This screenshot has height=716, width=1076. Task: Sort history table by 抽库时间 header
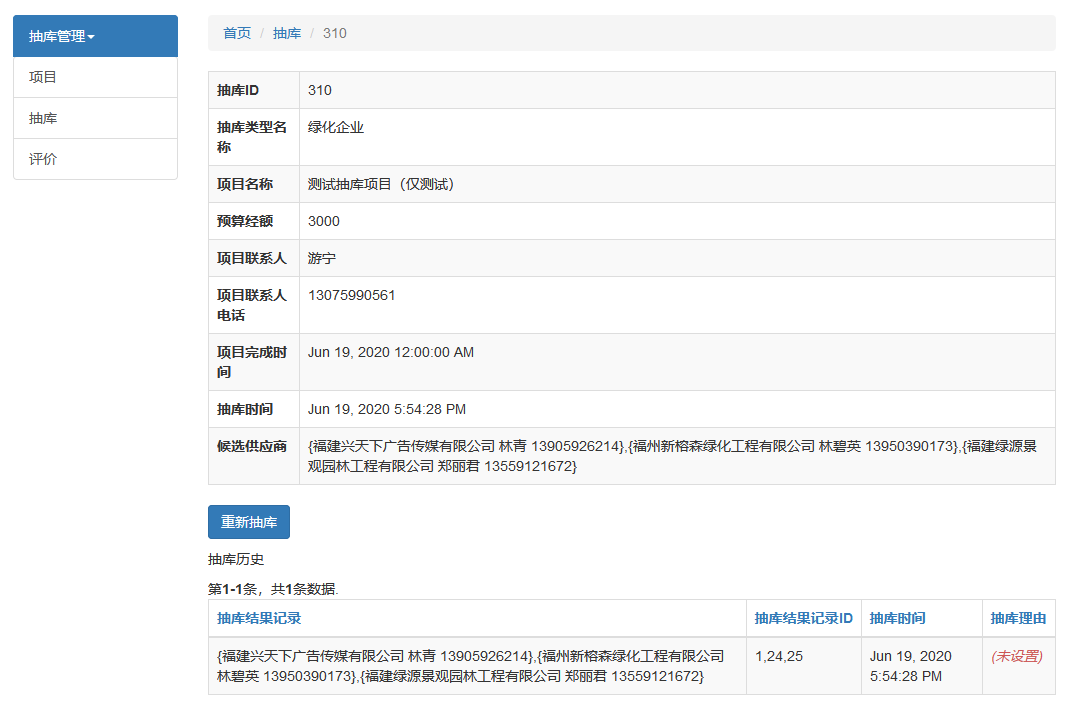[x=897, y=618]
